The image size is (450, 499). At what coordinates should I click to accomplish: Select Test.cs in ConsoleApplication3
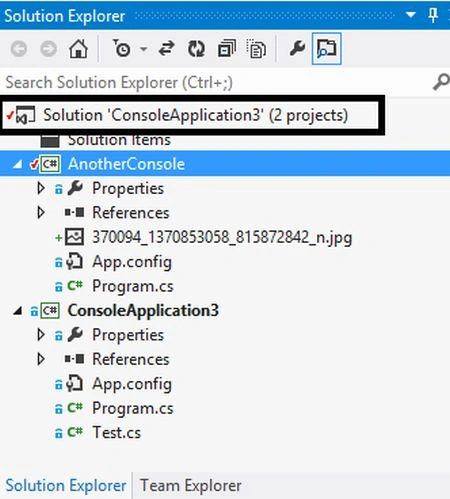coord(116,433)
